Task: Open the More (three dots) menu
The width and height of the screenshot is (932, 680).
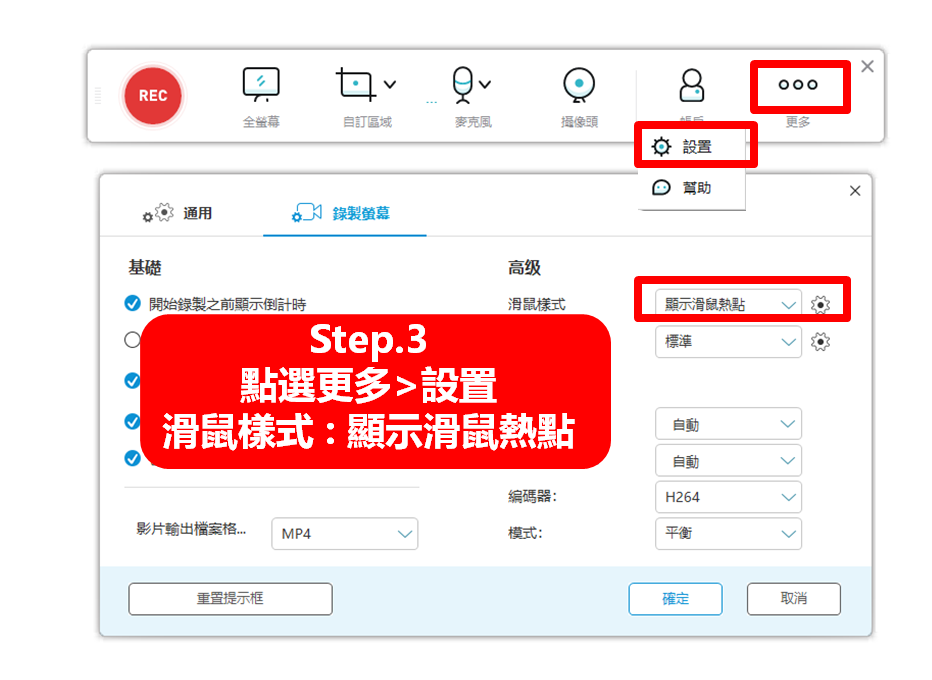Action: (x=798, y=85)
